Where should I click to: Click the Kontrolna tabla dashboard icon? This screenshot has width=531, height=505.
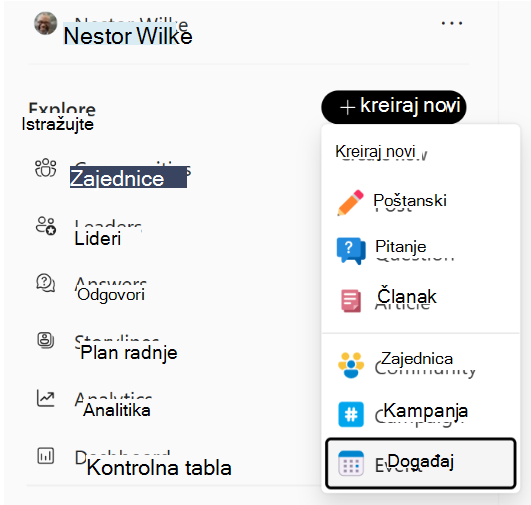(46, 456)
